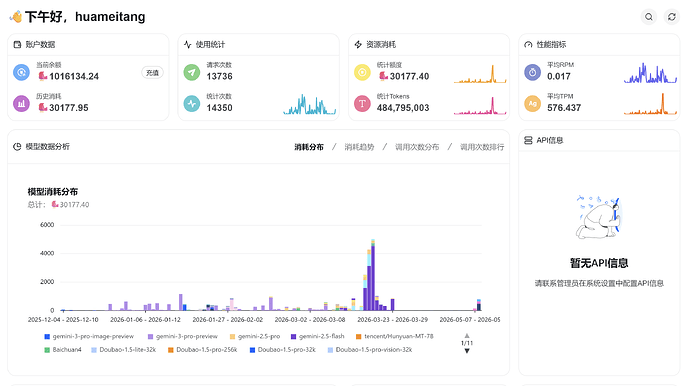Click the greeting text 下午好, huameitang
This screenshot has height=386, width=690.
pyautogui.click(x=85, y=17)
